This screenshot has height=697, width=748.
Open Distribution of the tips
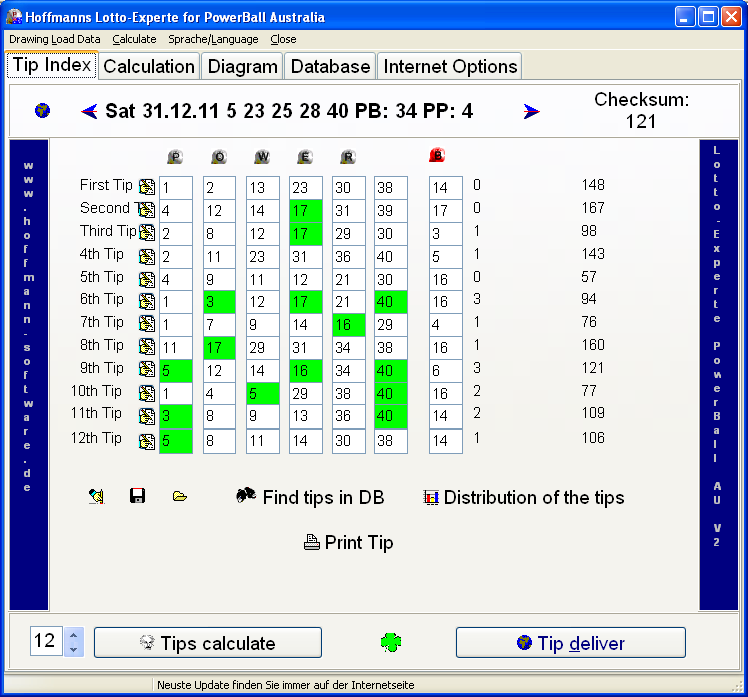pyautogui.click(x=524, y=497)
